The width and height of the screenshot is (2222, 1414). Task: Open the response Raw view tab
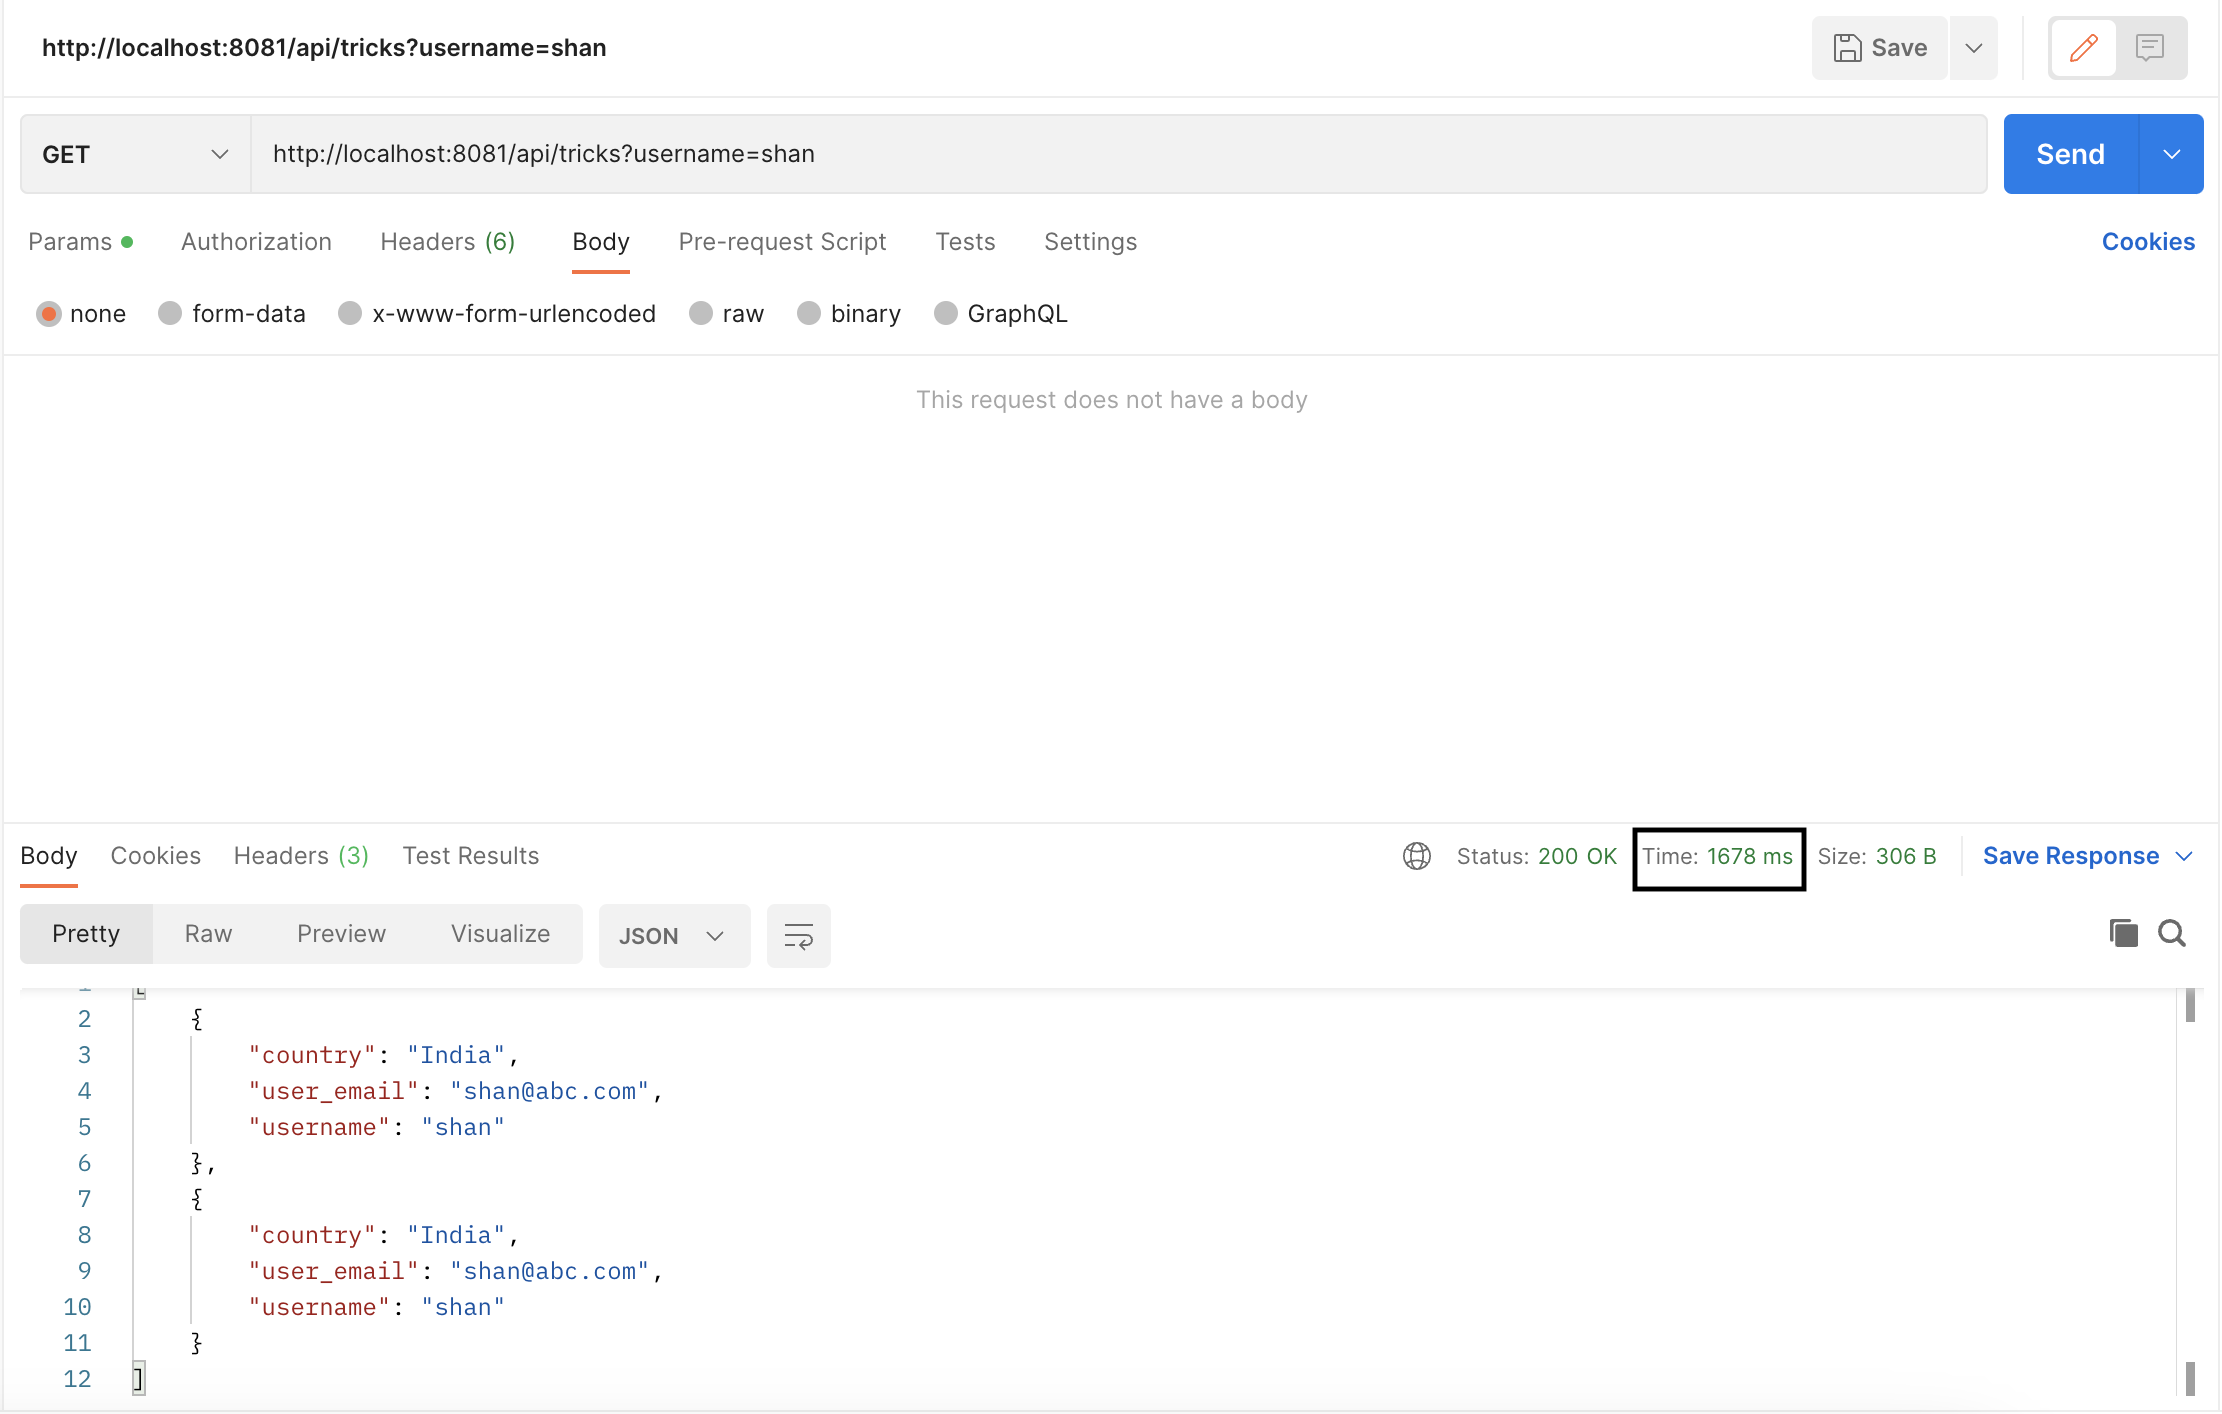point(208,934)
